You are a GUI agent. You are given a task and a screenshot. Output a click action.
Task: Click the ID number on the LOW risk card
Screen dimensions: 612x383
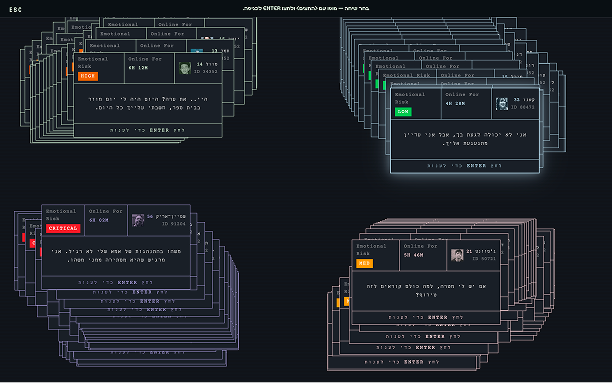point(523,107)
